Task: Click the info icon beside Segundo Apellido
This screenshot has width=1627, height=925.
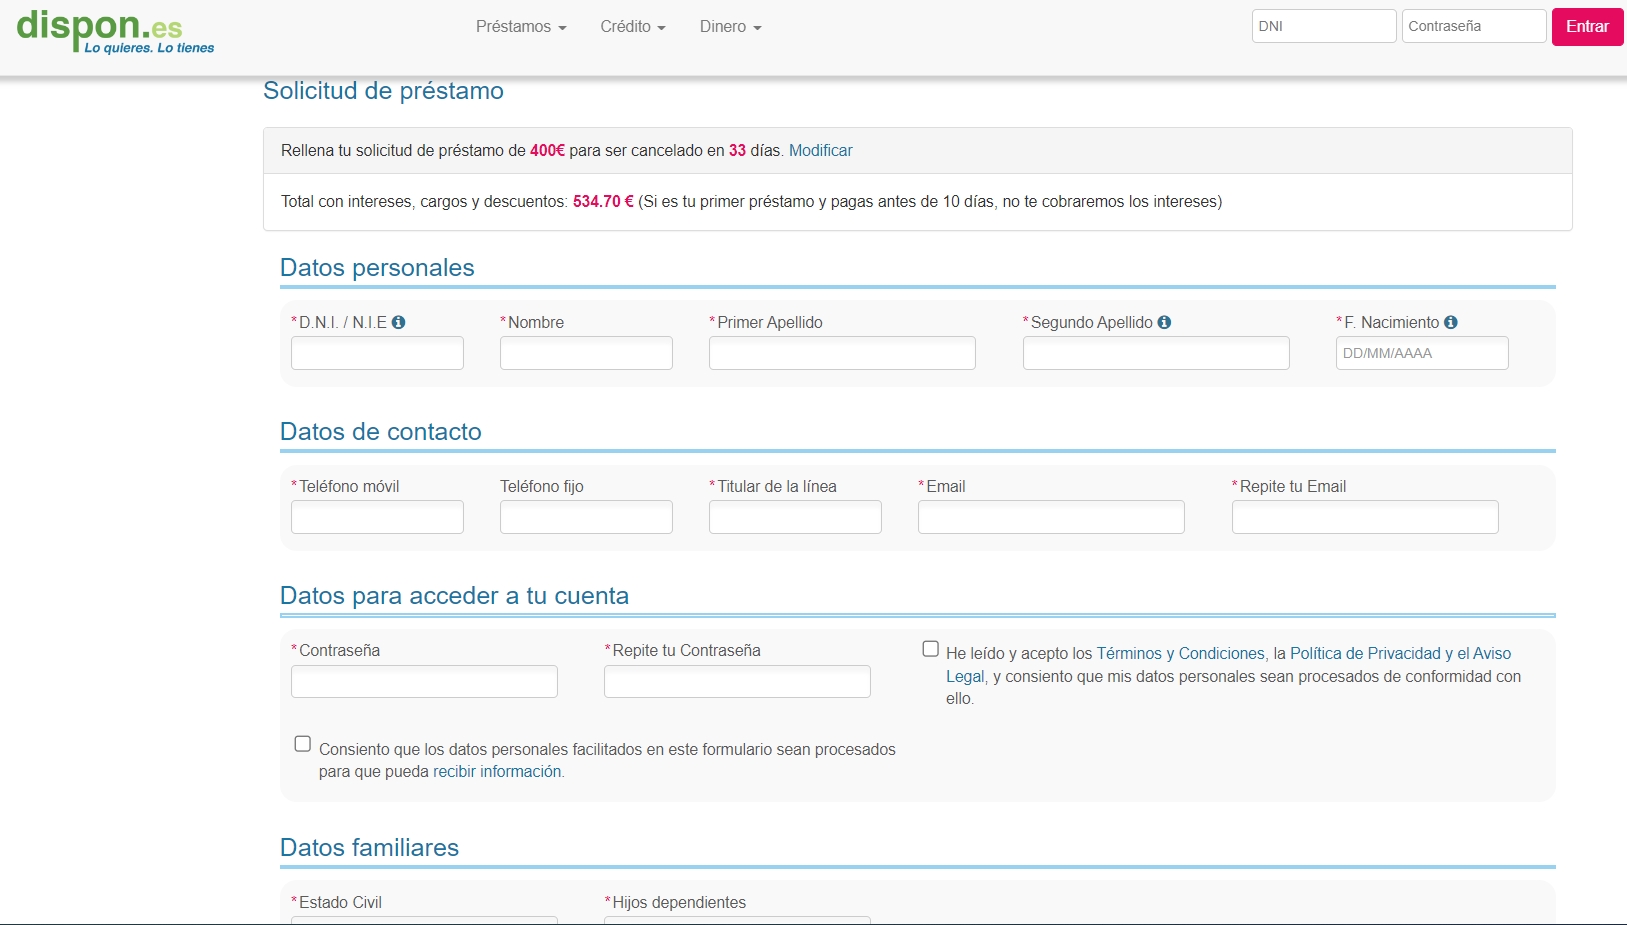Action: coord(1164,322)
